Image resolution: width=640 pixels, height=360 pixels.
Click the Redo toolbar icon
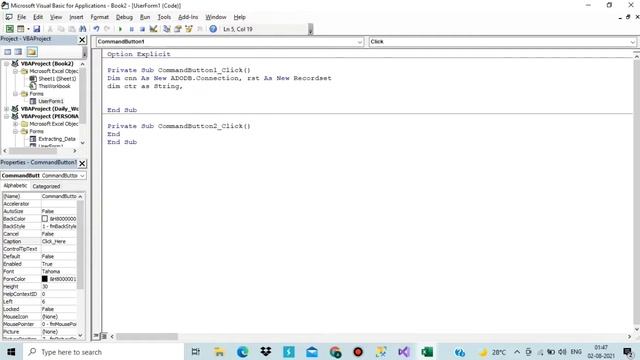click(107, 29)
